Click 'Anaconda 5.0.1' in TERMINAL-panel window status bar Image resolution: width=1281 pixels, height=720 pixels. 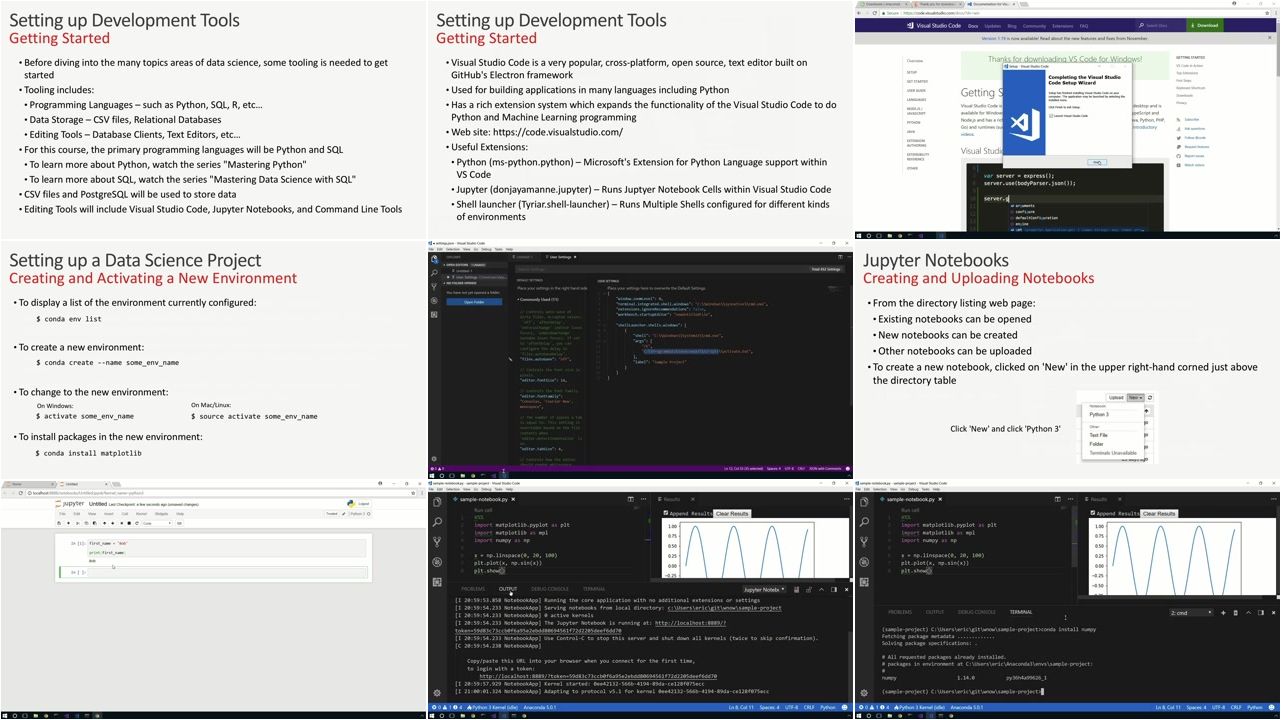[966, 707]
